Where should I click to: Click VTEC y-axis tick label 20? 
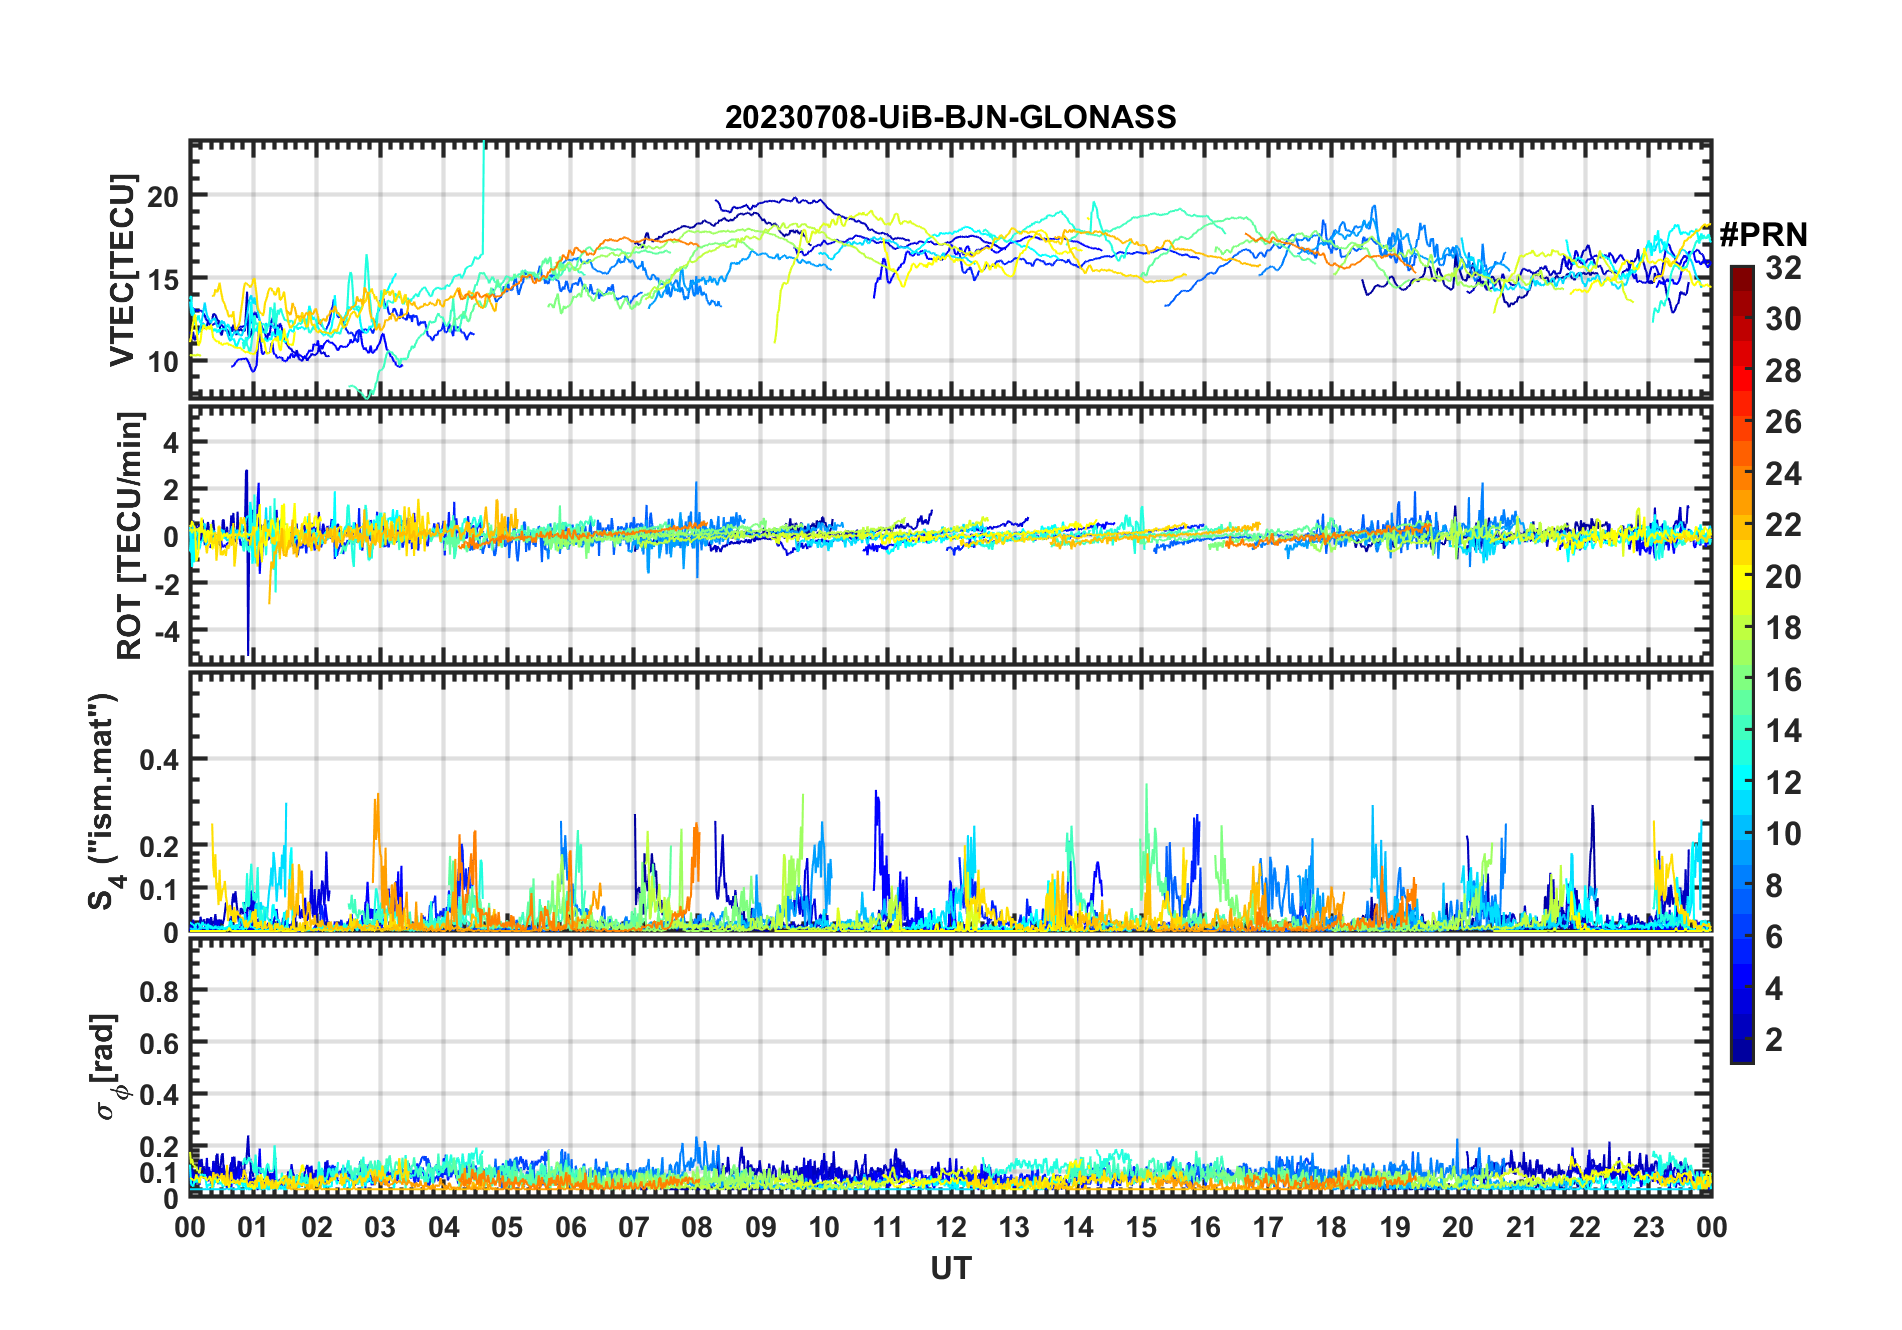tap(163, 197)
